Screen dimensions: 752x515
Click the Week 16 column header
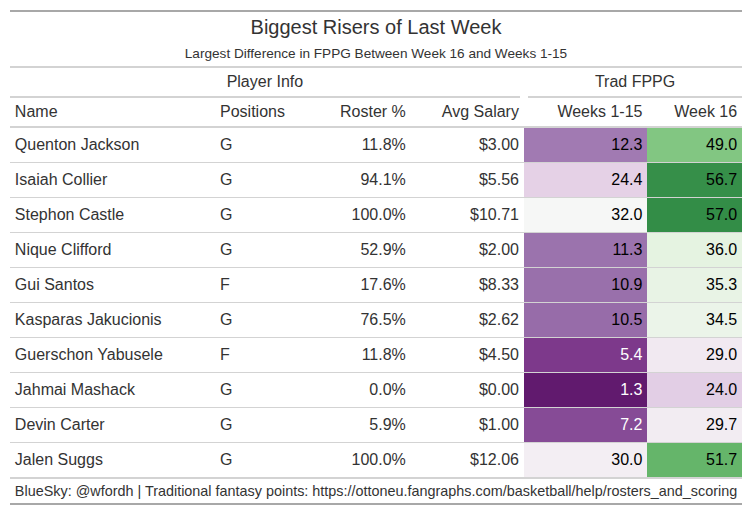[x=705, y=112]
